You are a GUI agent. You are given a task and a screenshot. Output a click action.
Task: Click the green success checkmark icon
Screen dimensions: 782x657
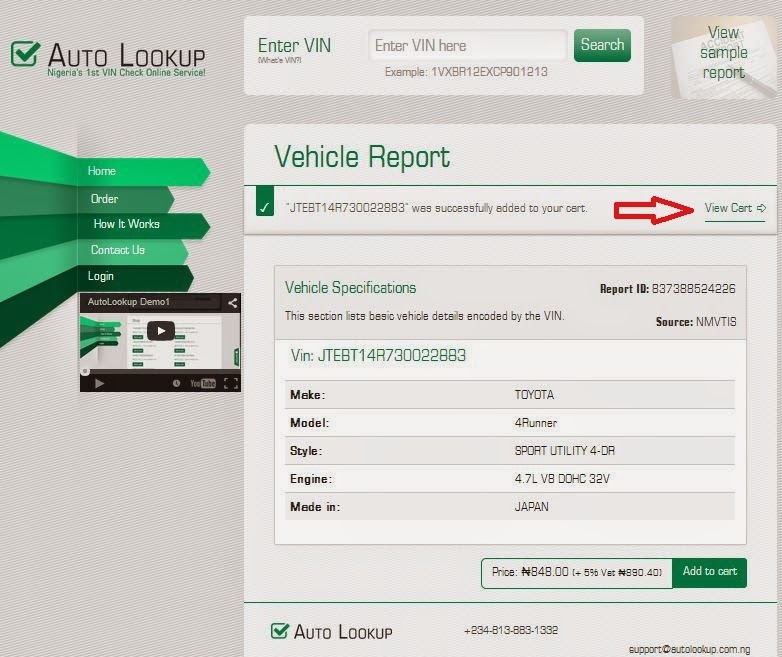(x=265, y=202)
